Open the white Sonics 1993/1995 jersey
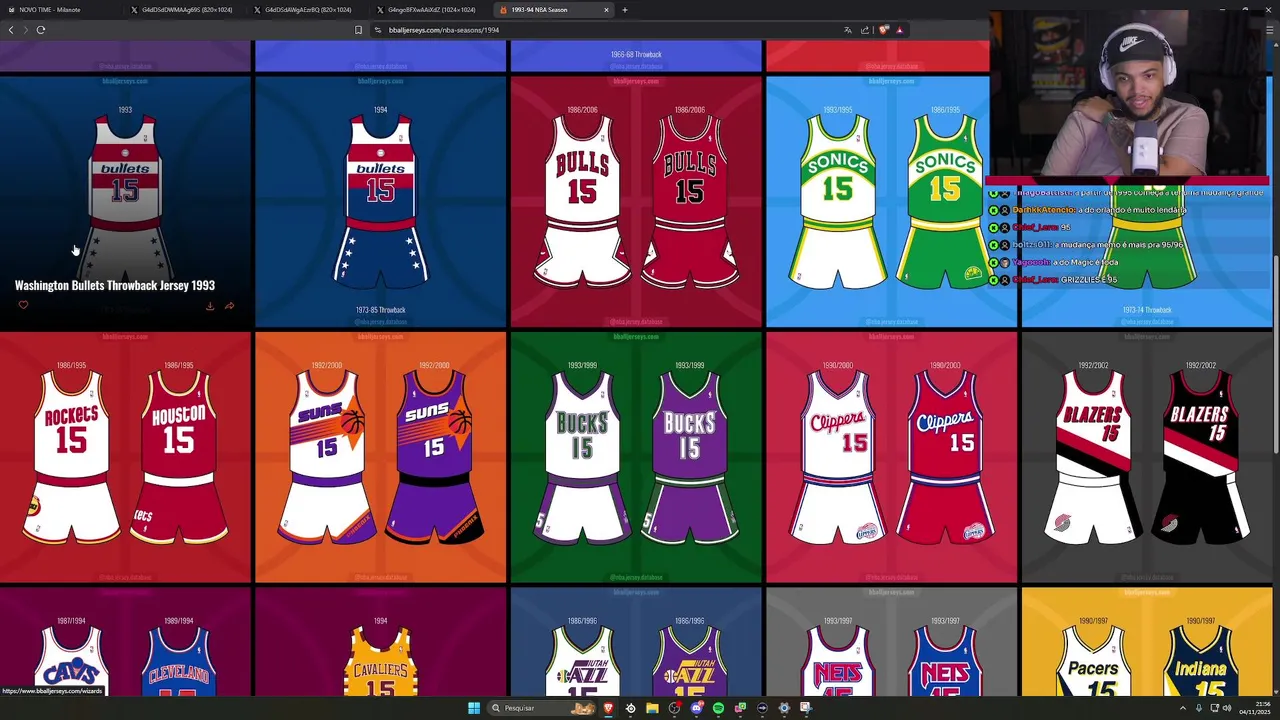The height and width of the screenshot is (720, 1280). [838, 200]
